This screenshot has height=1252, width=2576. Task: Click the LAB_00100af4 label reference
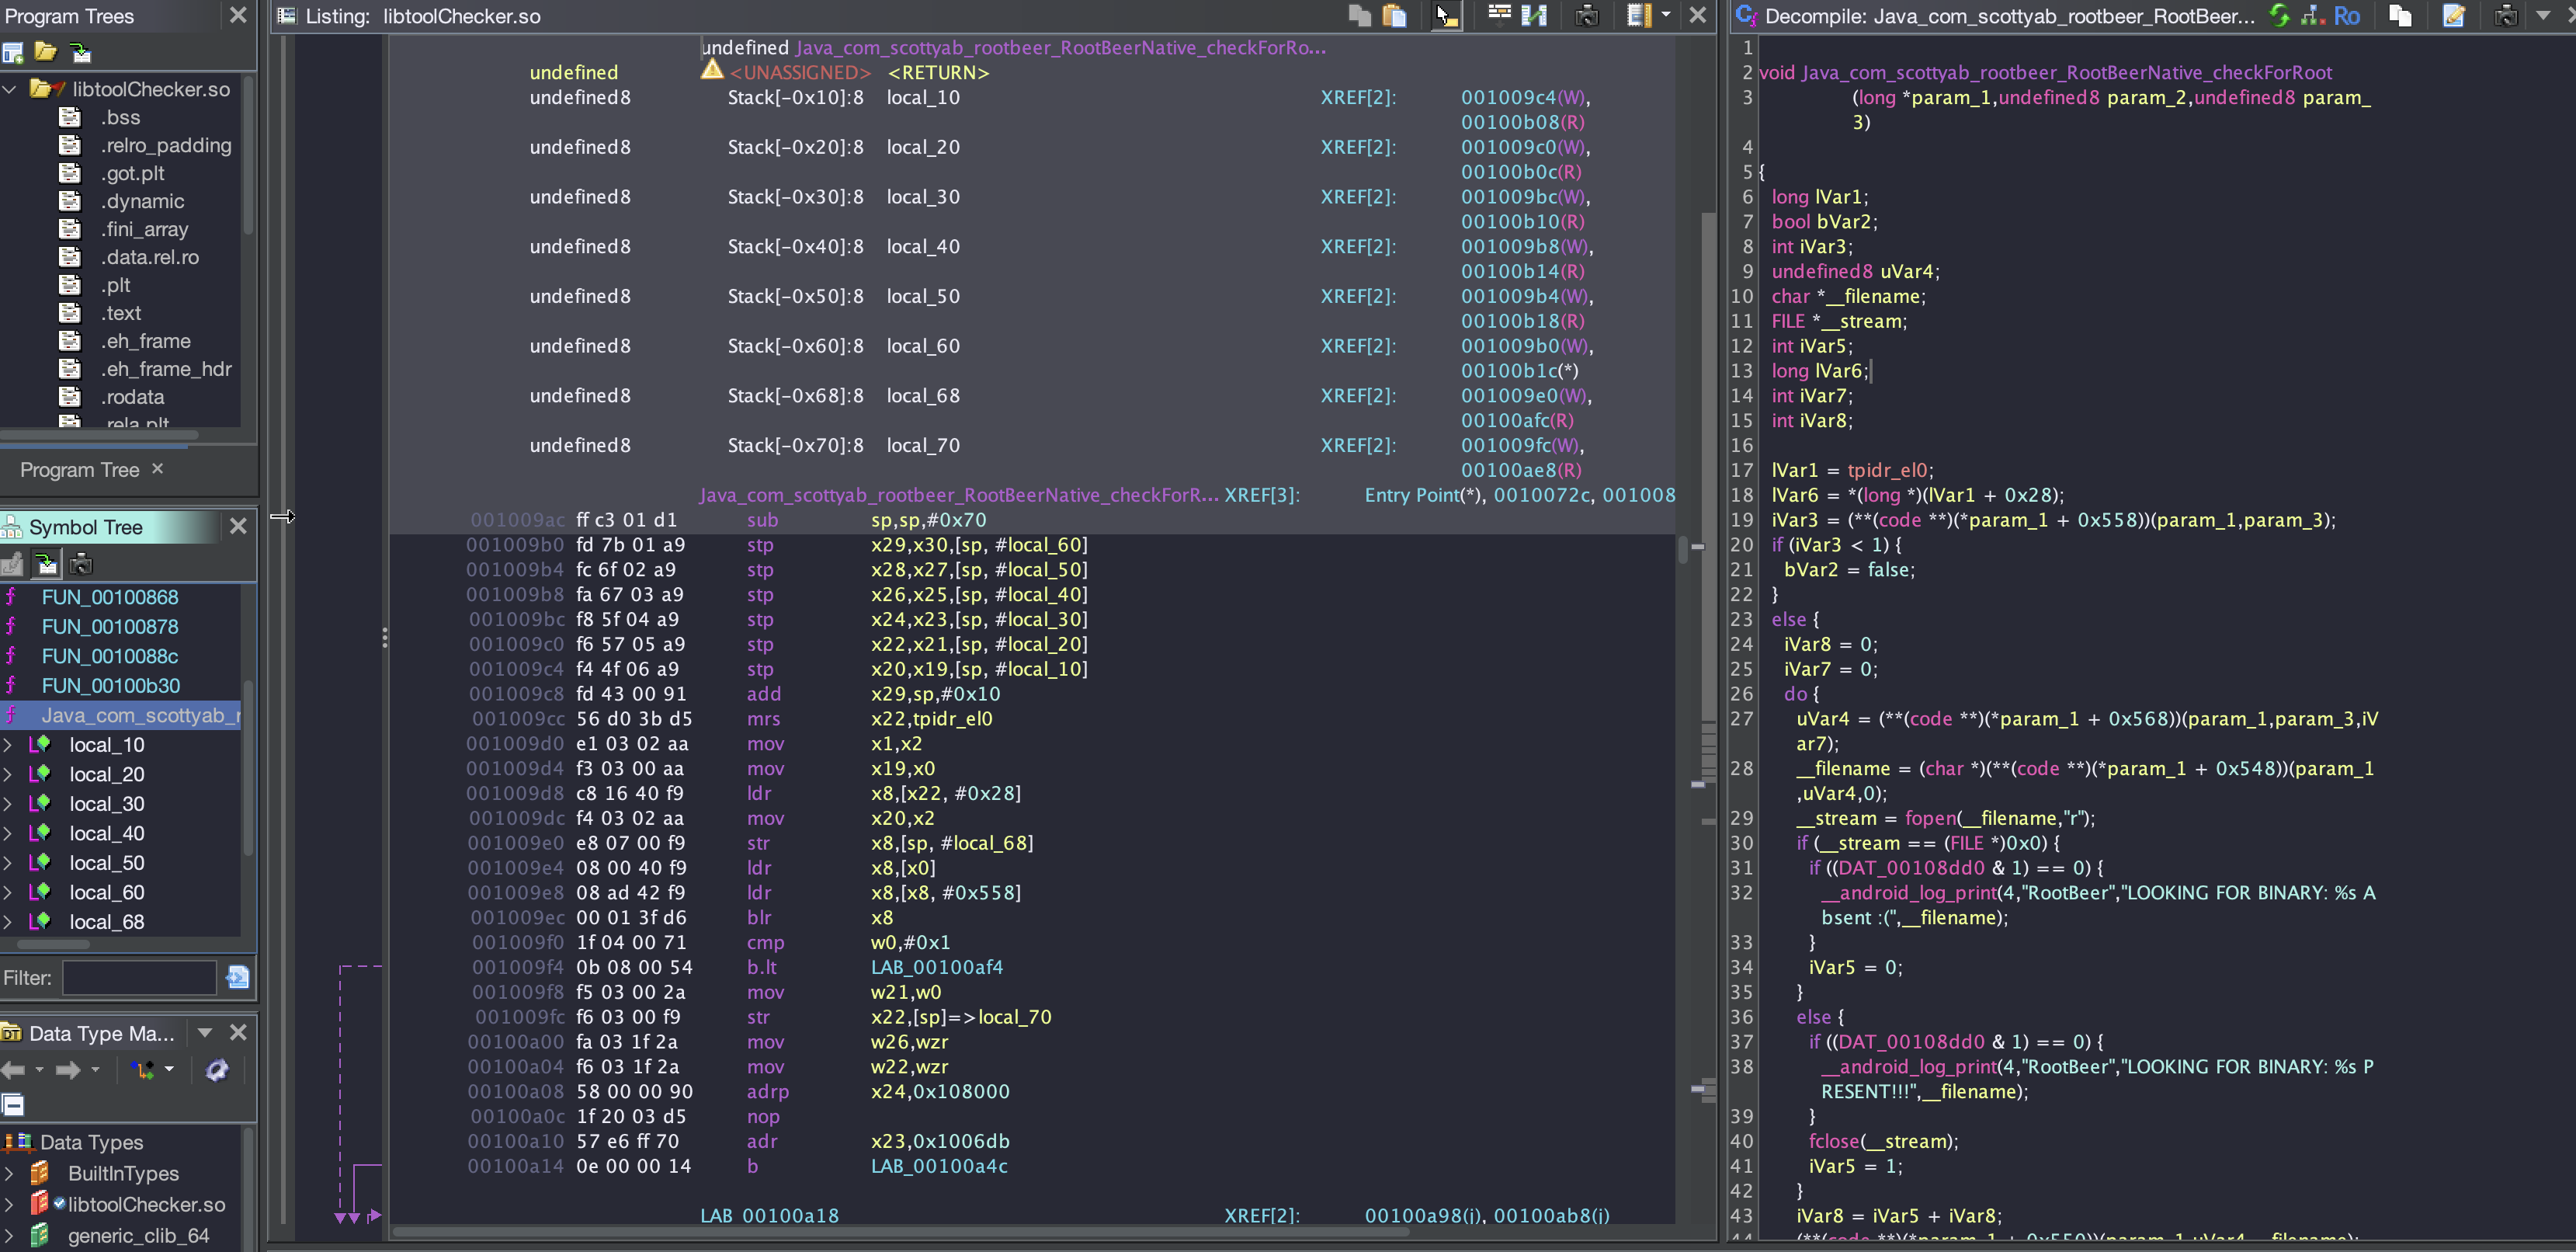tap(936, 967)
